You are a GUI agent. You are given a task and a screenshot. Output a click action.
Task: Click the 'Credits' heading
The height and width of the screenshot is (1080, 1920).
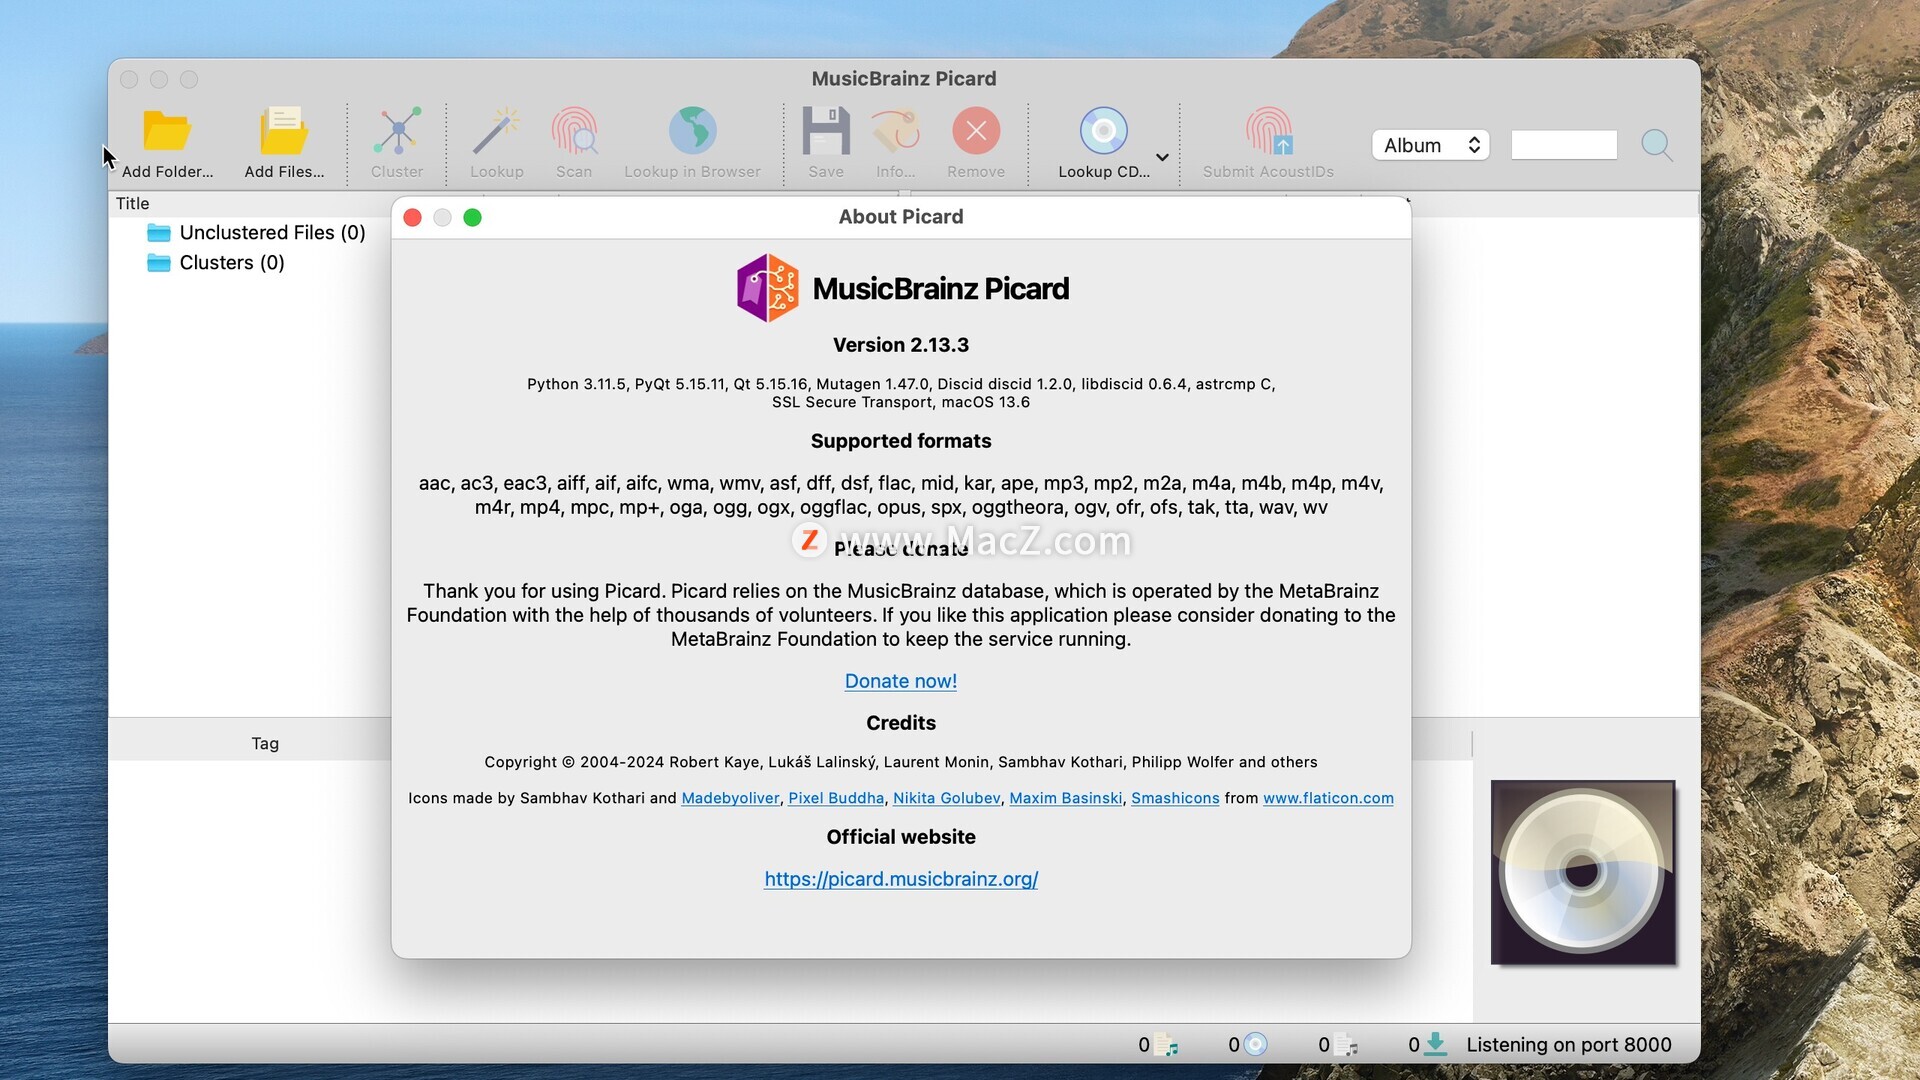pyautogui.click(x=901, y=723)
